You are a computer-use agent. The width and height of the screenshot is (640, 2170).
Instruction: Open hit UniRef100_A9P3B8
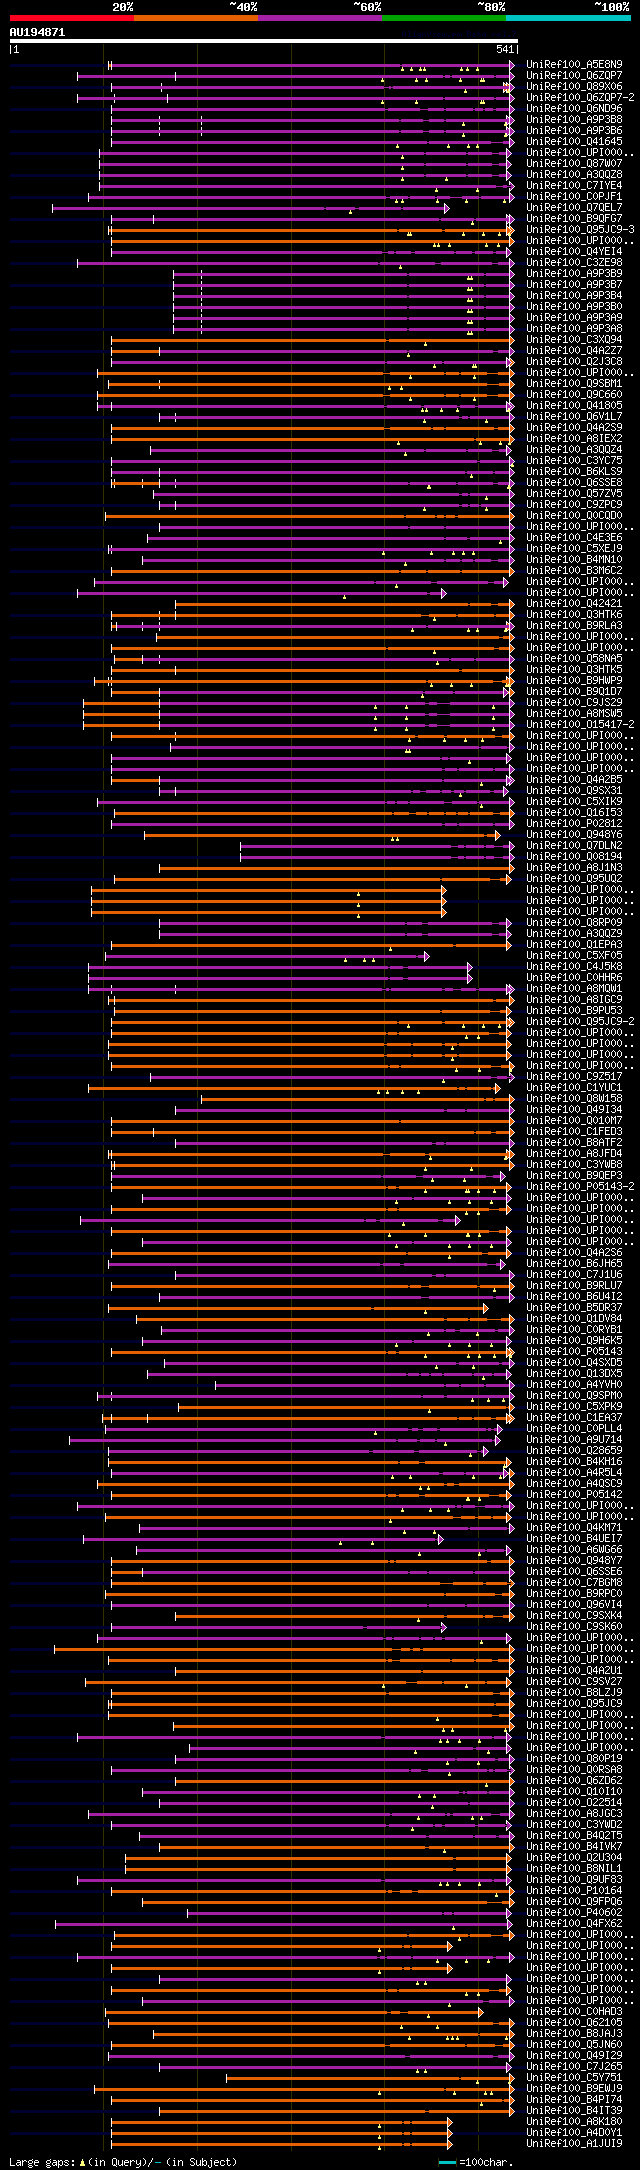574,120
